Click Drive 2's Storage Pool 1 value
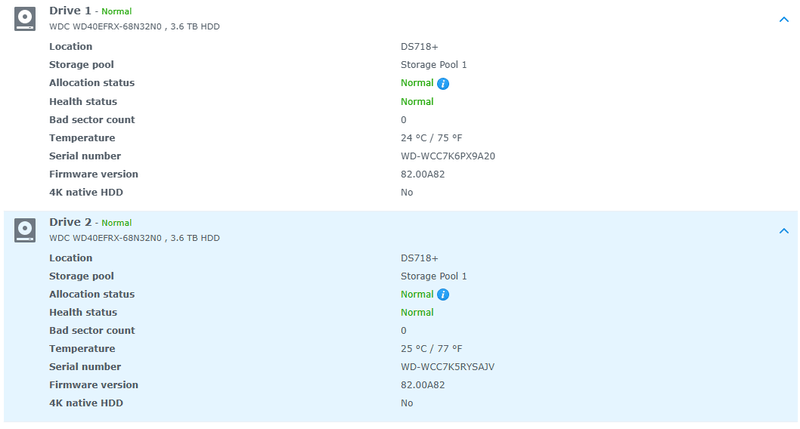 [433, 276]
